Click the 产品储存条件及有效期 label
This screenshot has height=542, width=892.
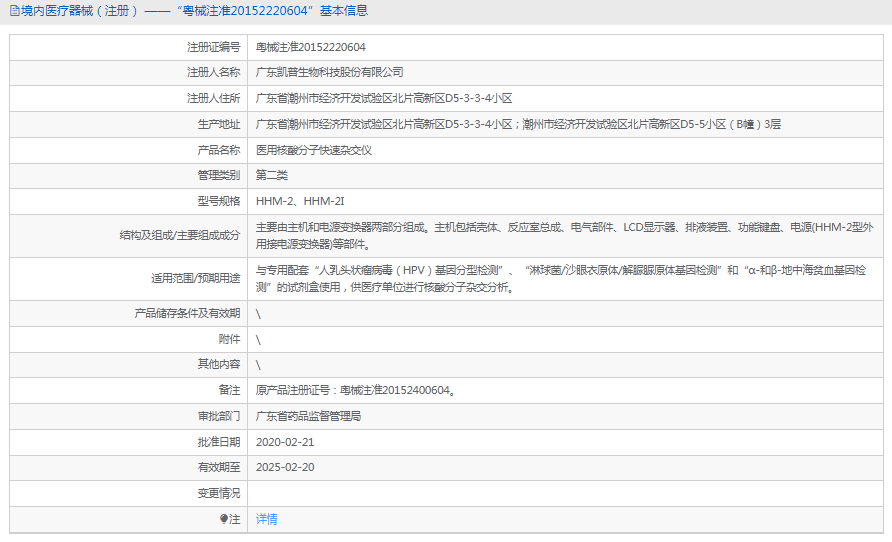pos(187,313)
